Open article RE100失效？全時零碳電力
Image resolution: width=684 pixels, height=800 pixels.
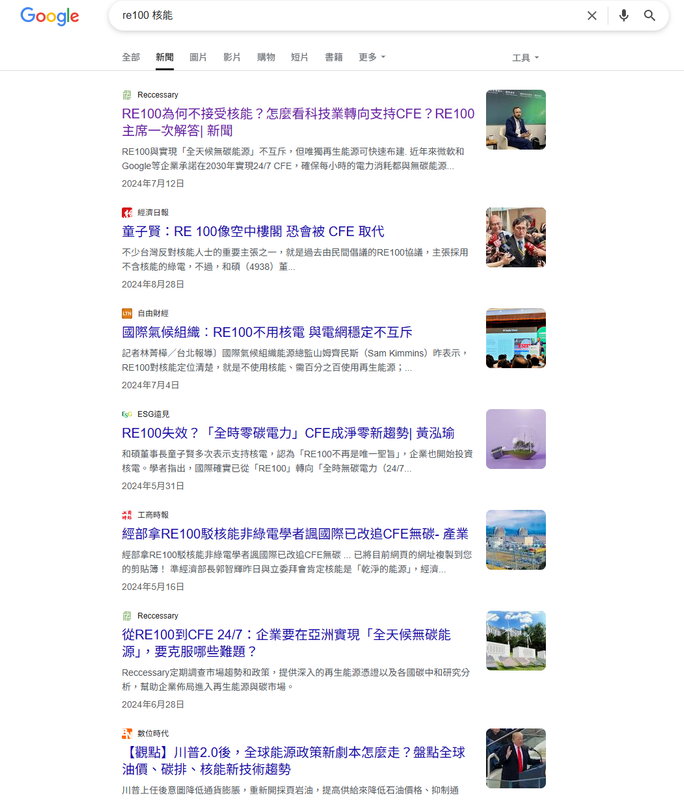(x=288, y=433)
